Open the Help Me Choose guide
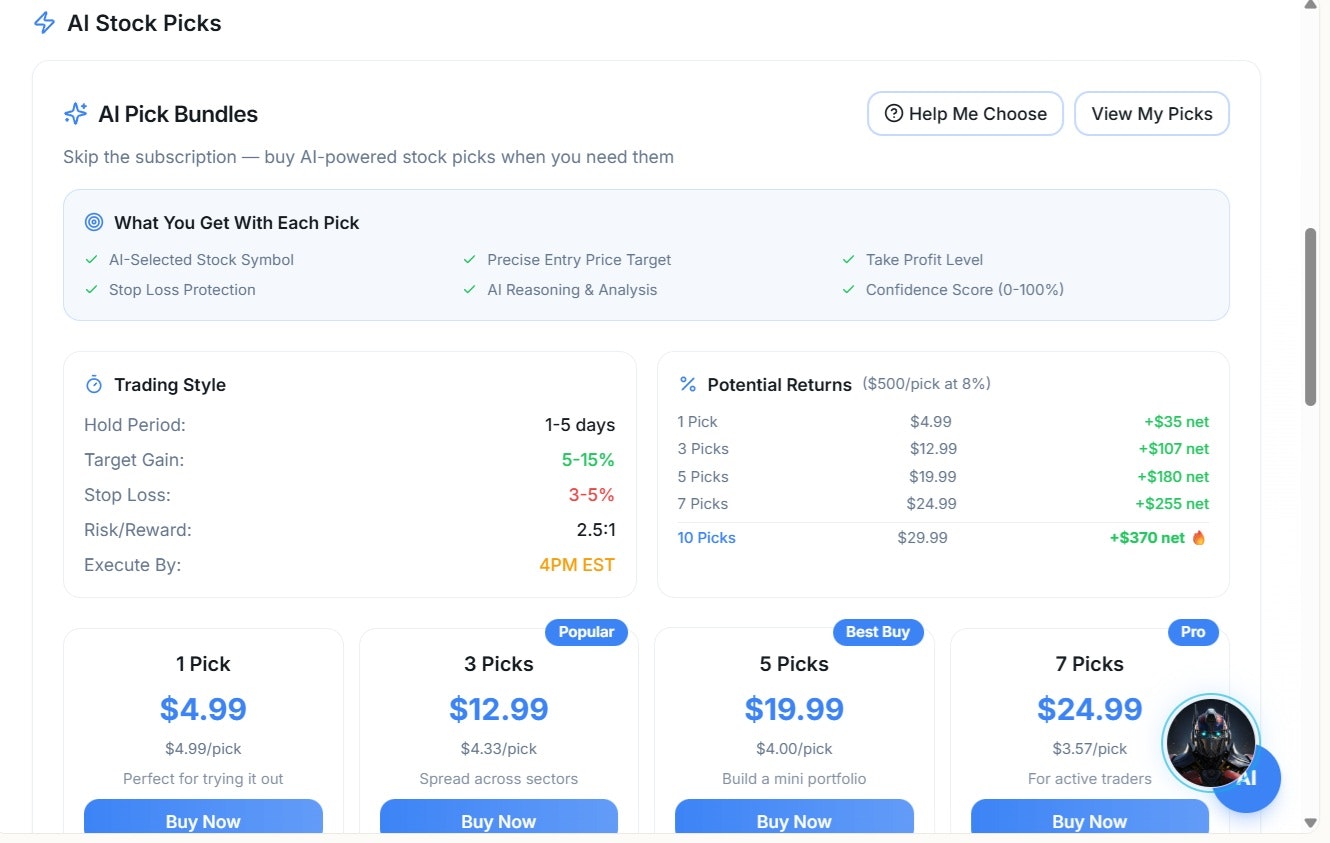Viewport: 1330px width, 843px height. pyautogui.click(x=965, y=114)
